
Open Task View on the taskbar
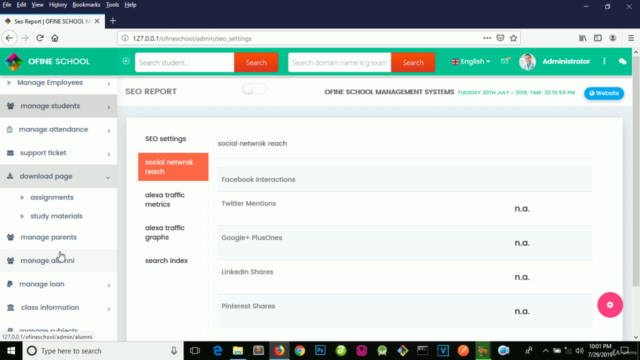coord(195,351)
